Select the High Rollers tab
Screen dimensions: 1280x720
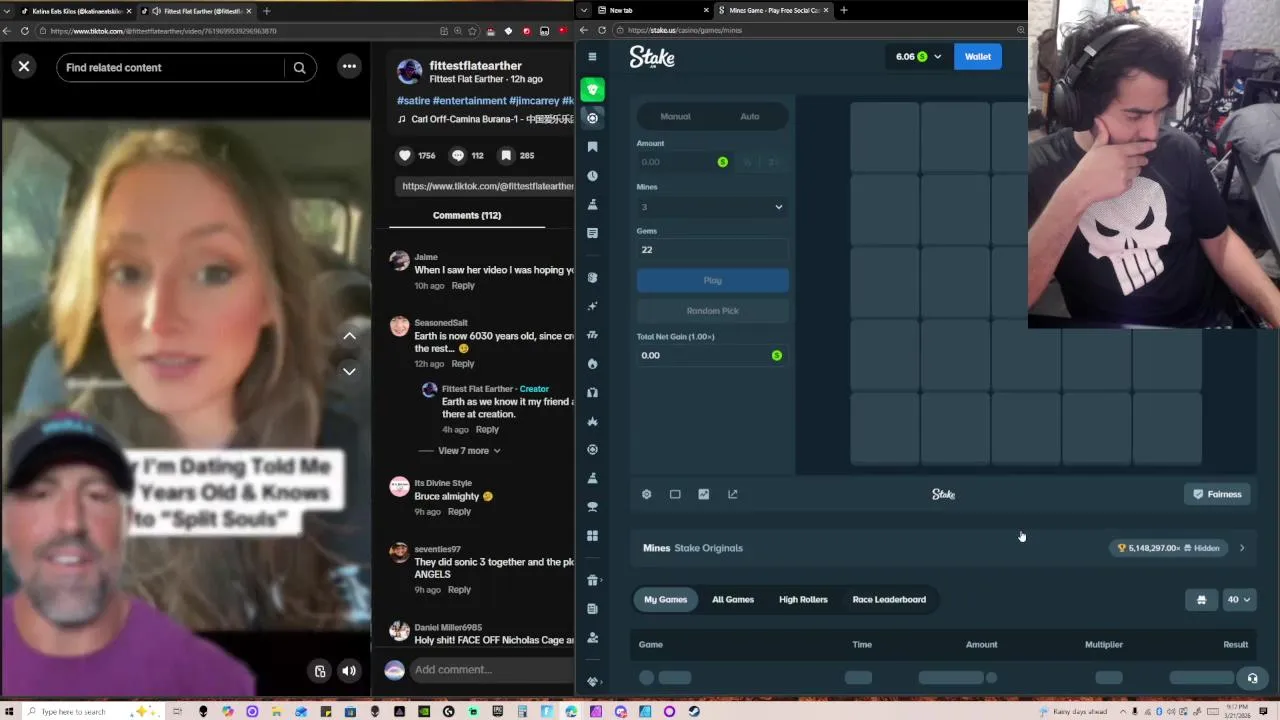(x=803, y=599)
